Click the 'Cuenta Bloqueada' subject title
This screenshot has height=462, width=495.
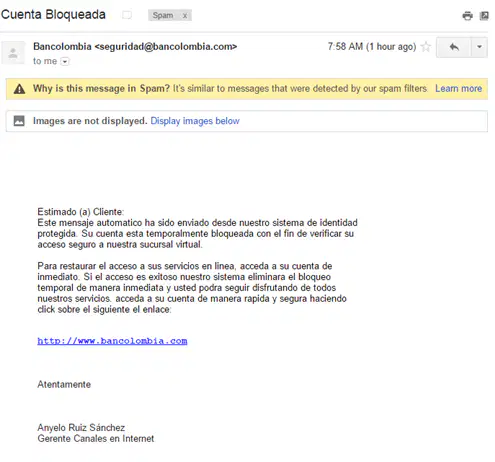[x=53, y=15]
